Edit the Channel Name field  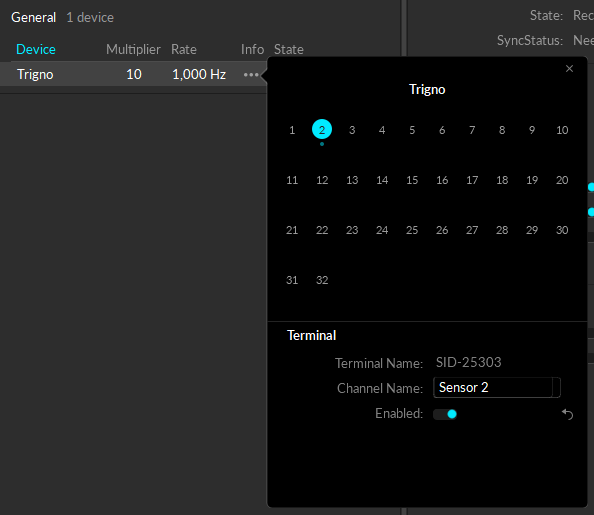(x=497, y=388)
